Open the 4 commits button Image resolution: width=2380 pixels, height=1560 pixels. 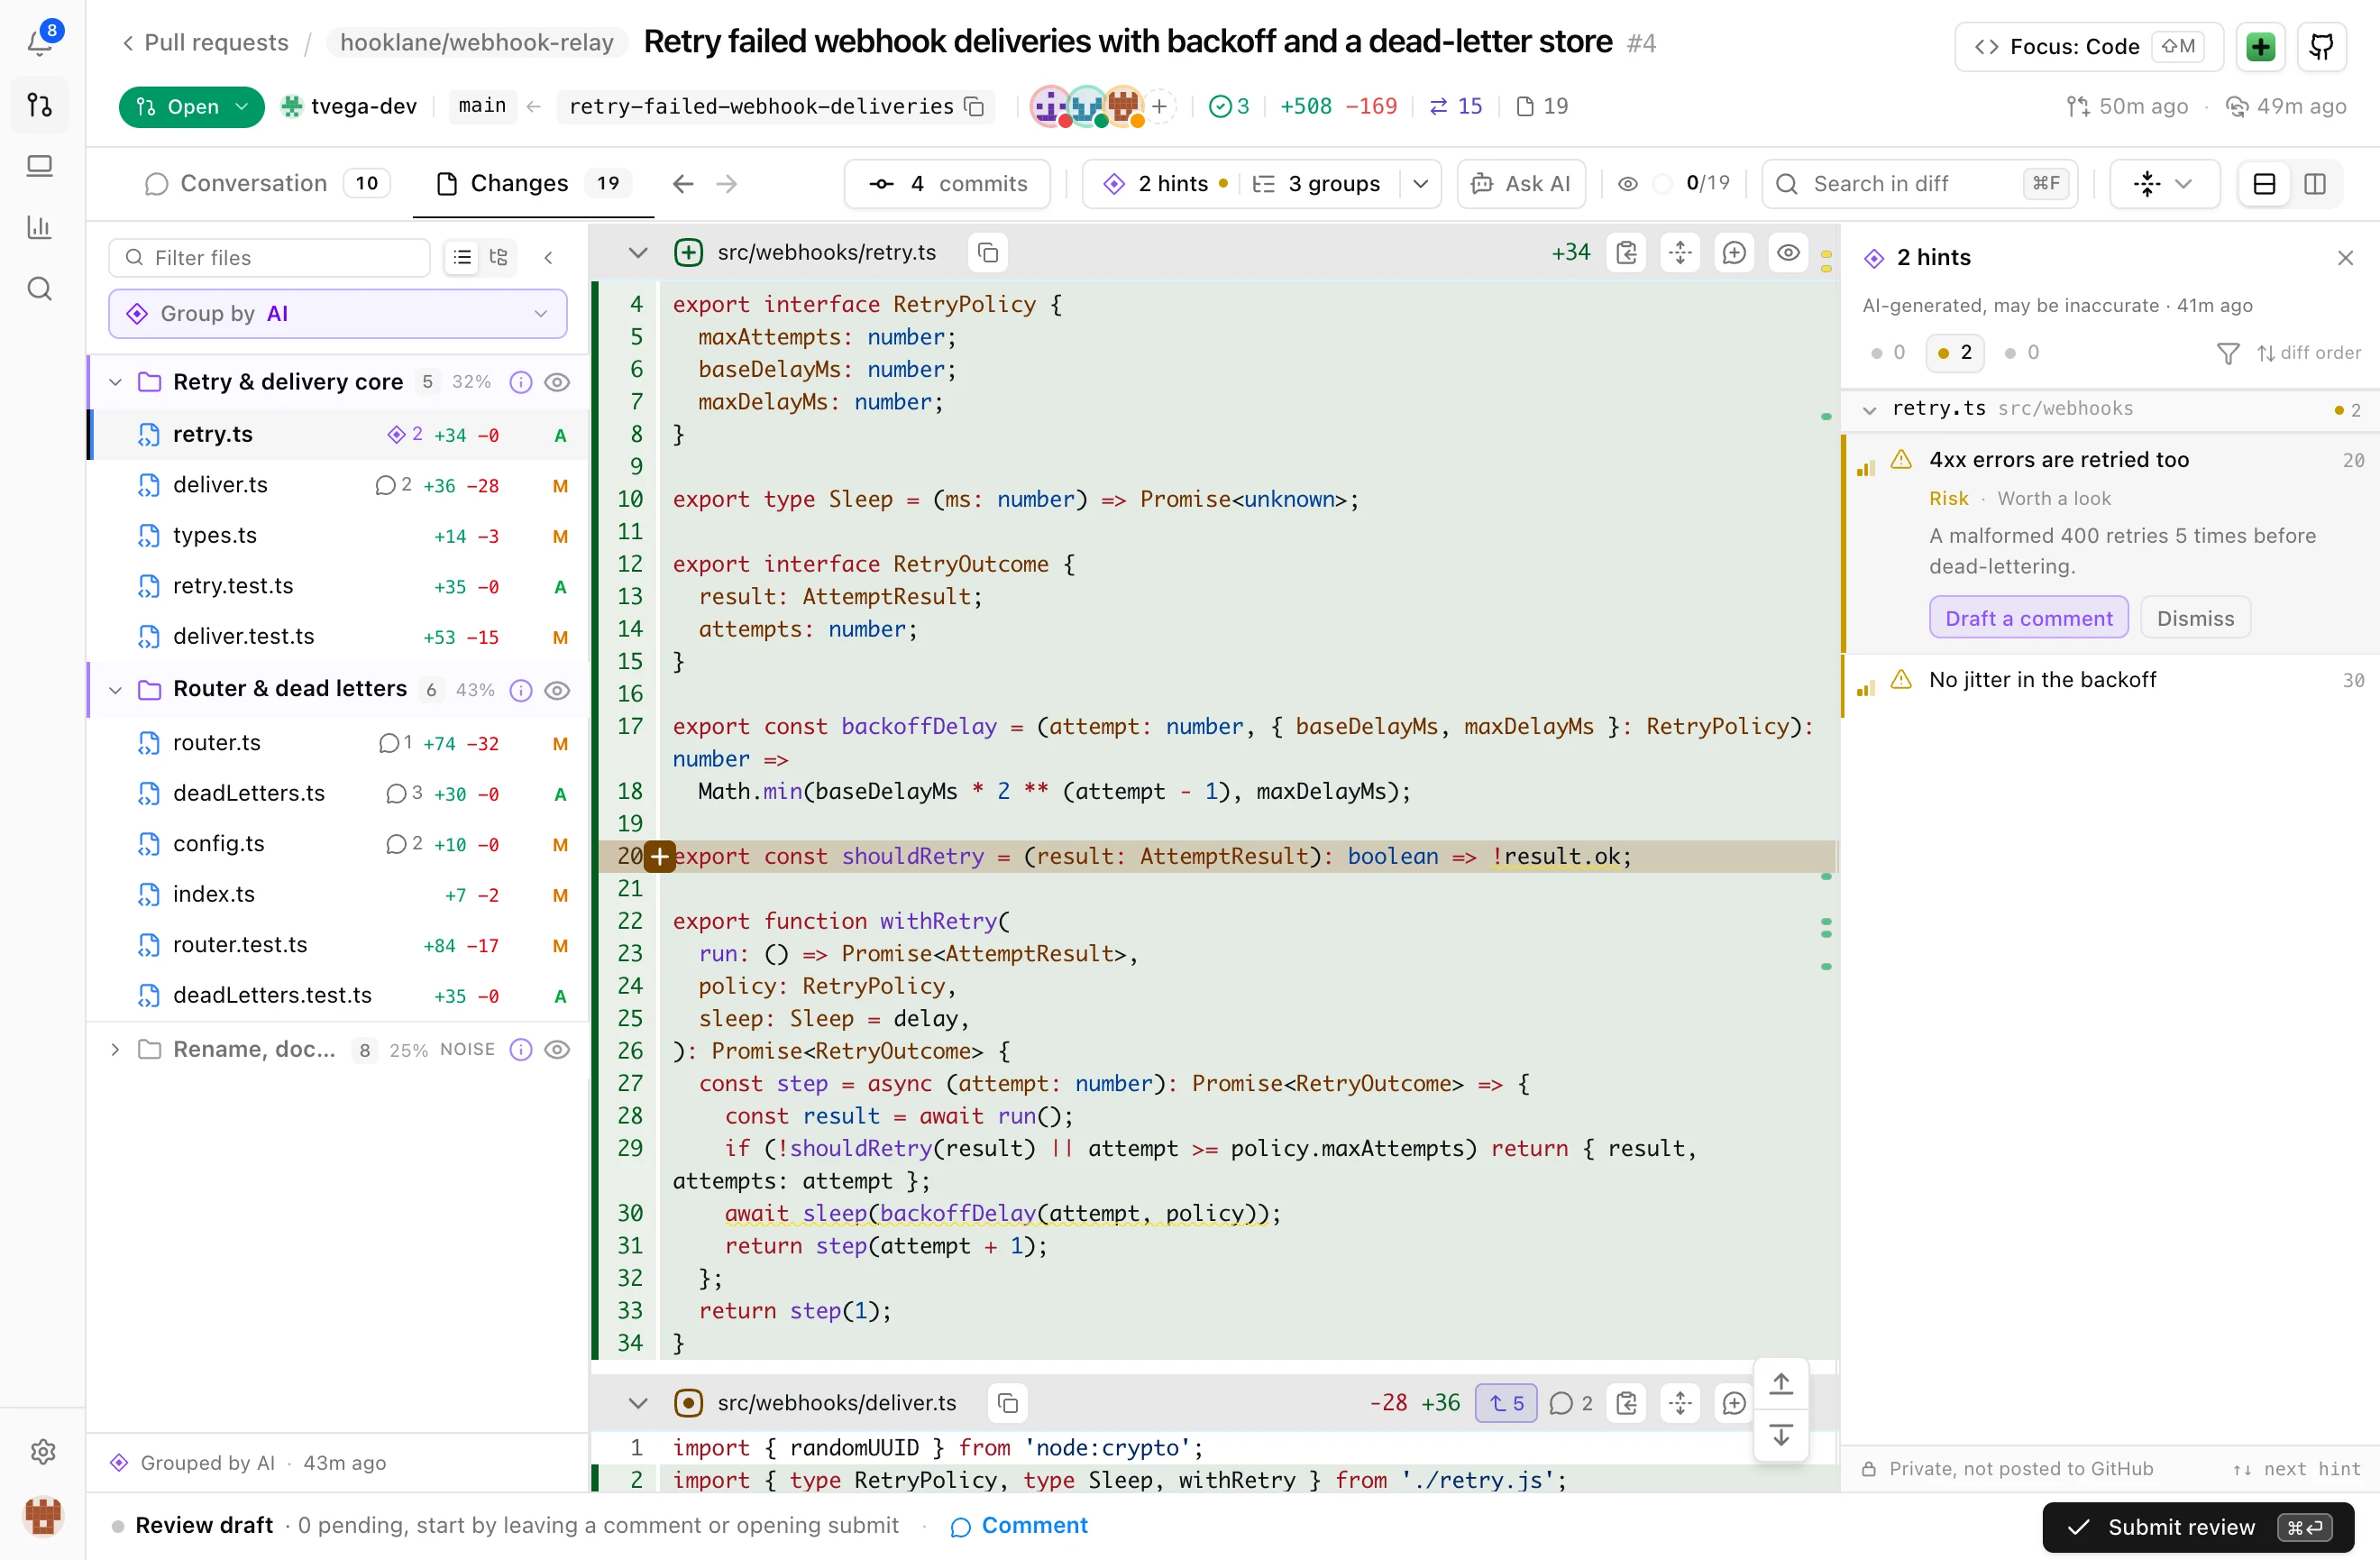pyautogui.click(x=947, y=184)
